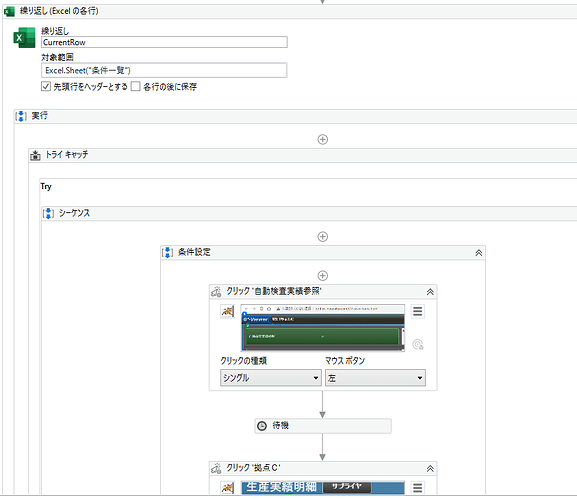Open the マウス ボタン dropdown showing 左
Viewport: 577px width, 500px height.
tap(375, 378)
